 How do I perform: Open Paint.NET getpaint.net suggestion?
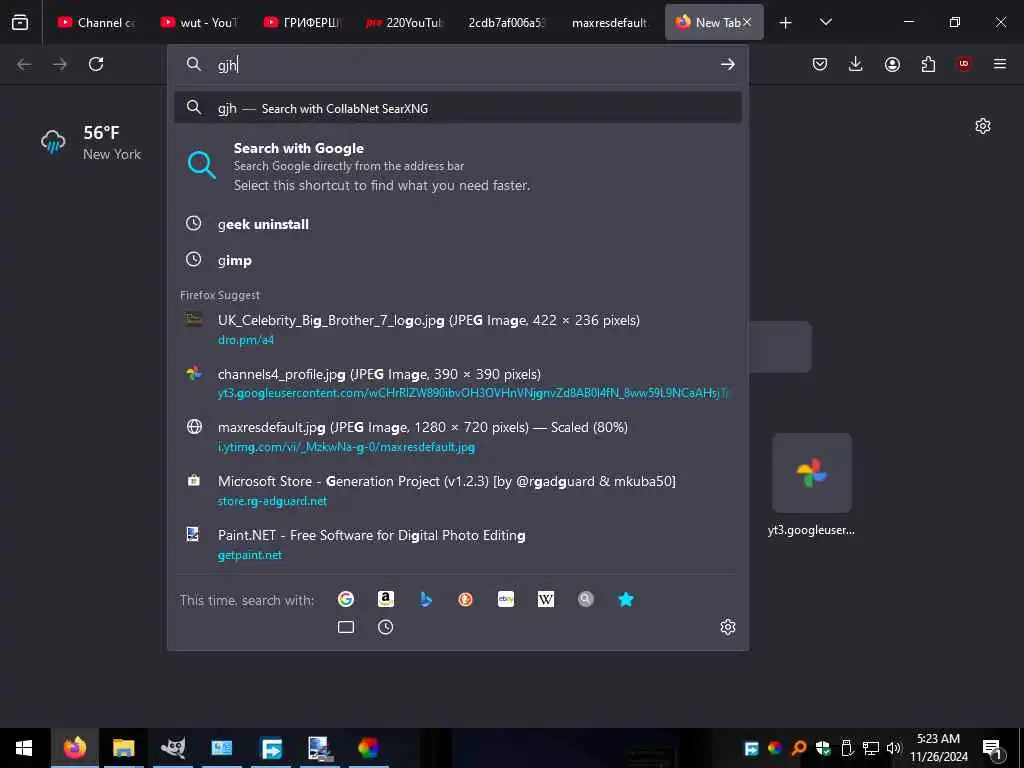tap(458, 544)
